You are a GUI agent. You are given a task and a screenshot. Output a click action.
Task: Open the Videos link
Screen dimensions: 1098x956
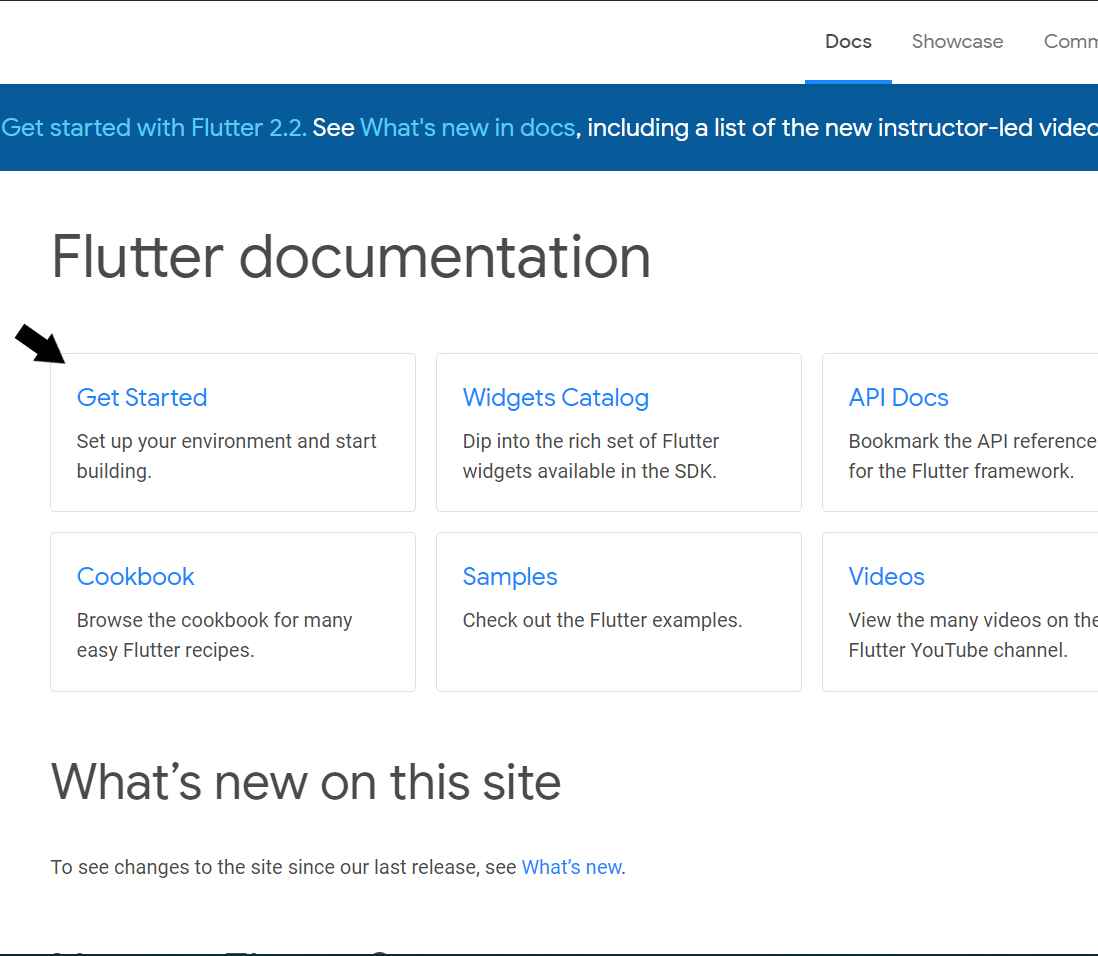[x=886, y=576]
